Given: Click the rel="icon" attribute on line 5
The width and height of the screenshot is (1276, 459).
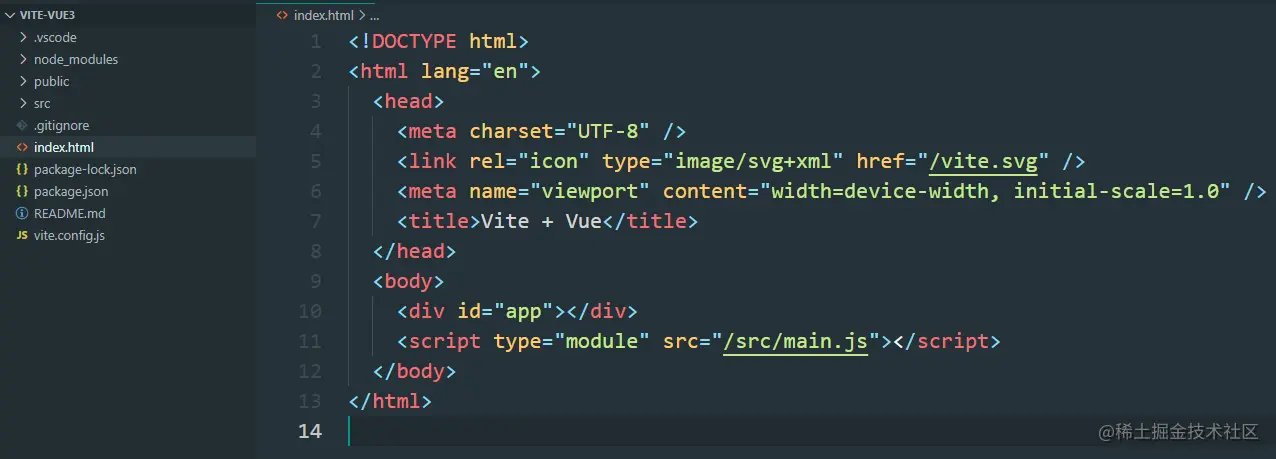Looking at the screenshot, I should [530, 161].
